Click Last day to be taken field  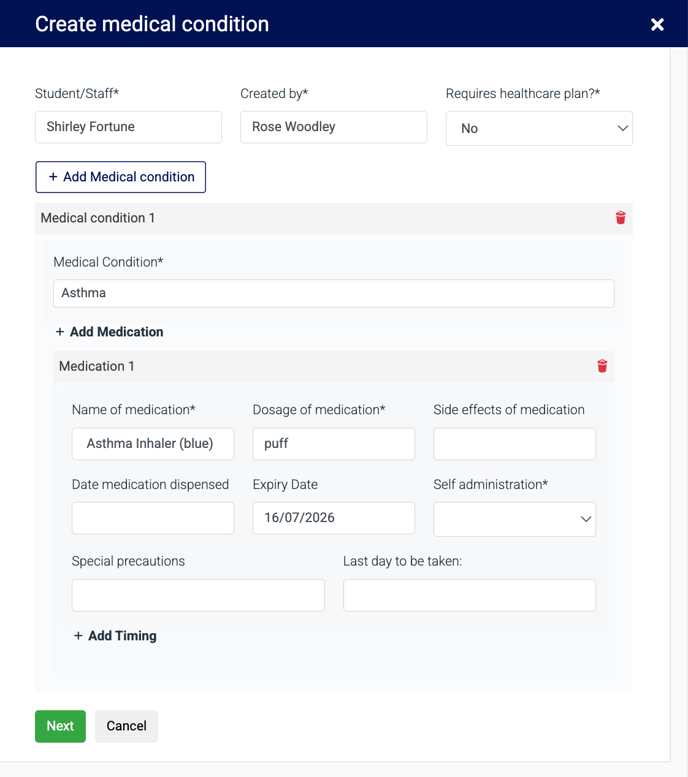tap(469, 595)
